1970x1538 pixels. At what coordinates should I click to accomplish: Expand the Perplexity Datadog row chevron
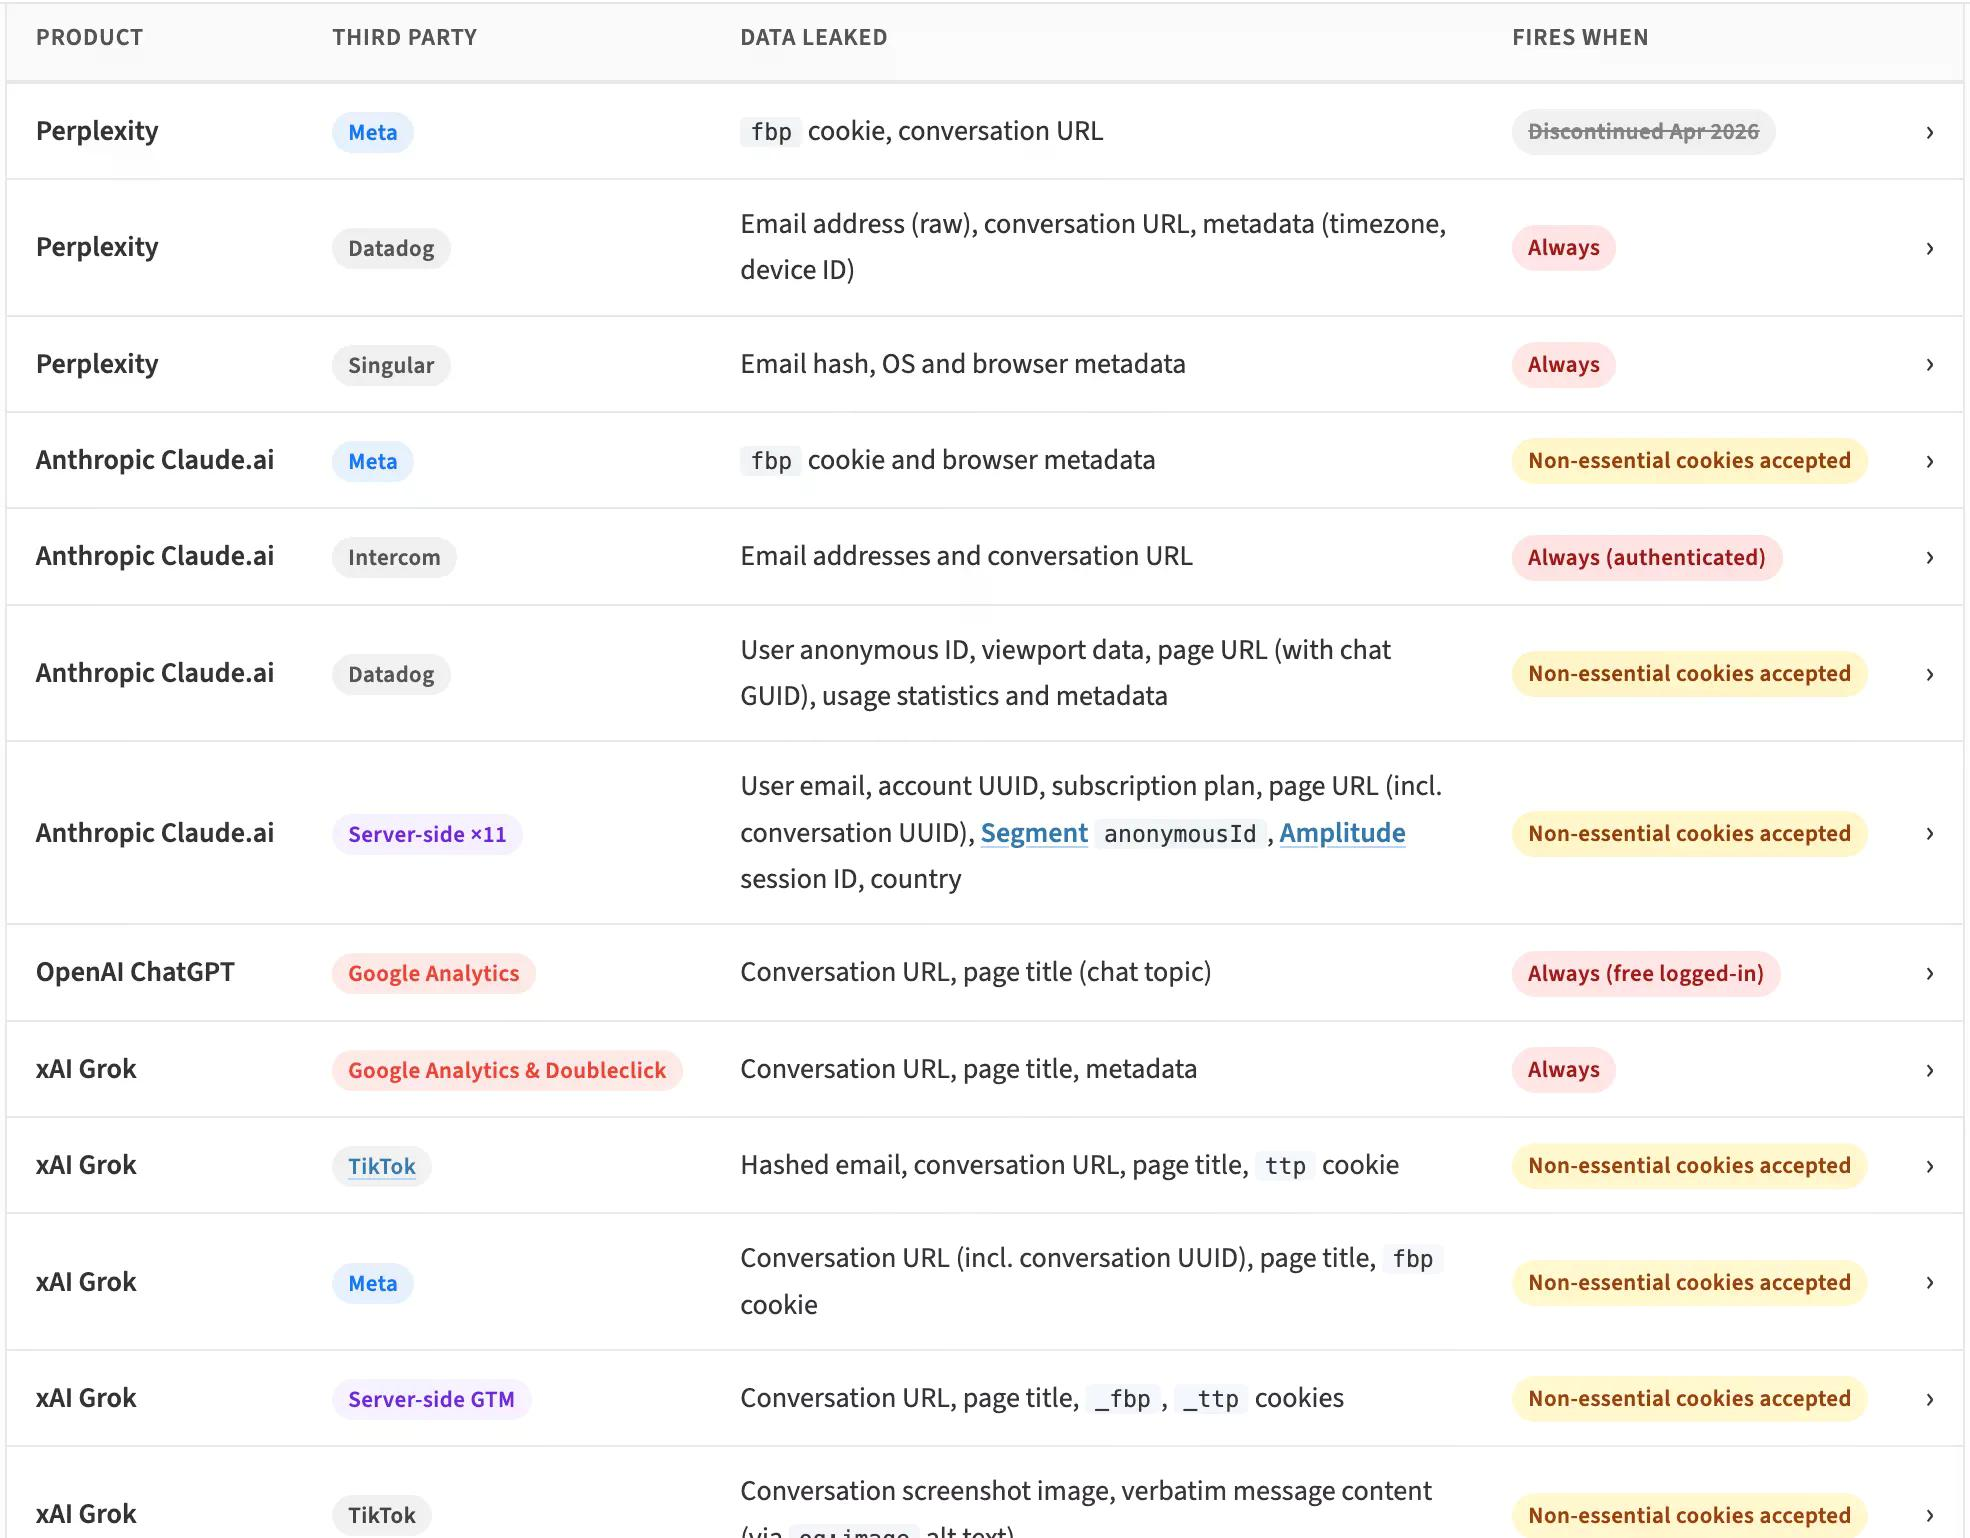(x=1929, y=248)
